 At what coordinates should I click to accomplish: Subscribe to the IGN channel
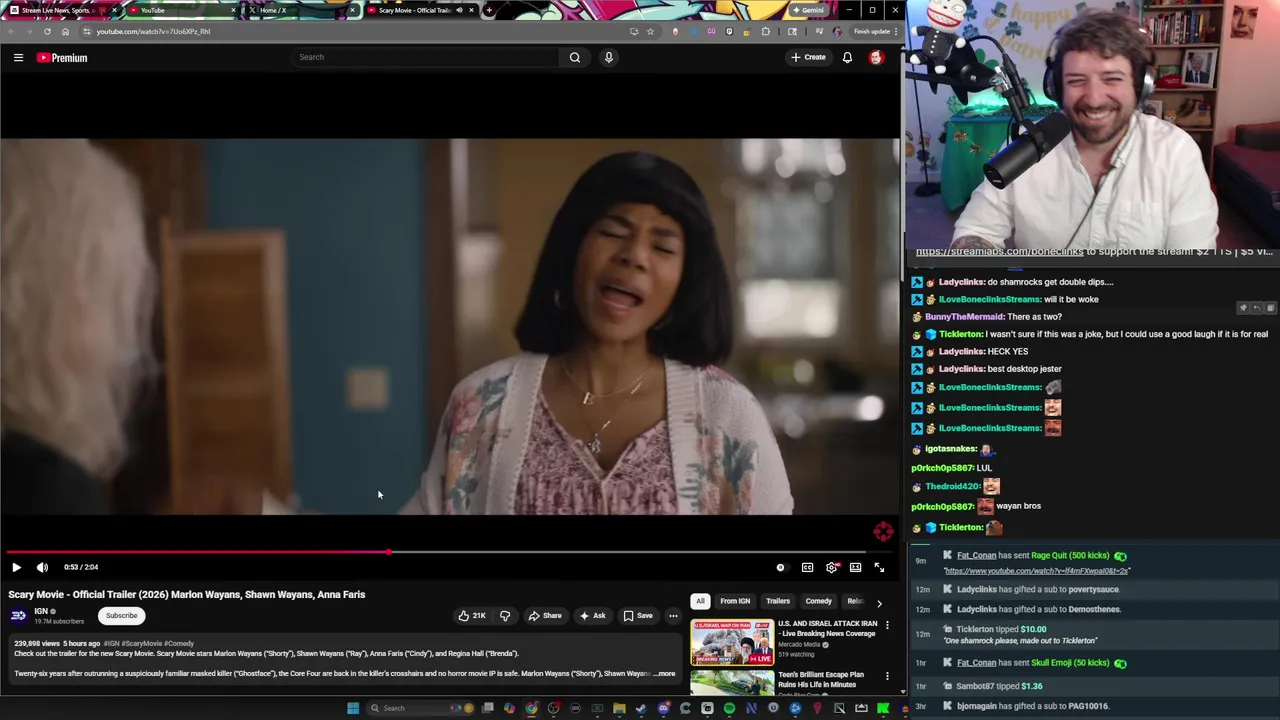(x=122, y=616)
